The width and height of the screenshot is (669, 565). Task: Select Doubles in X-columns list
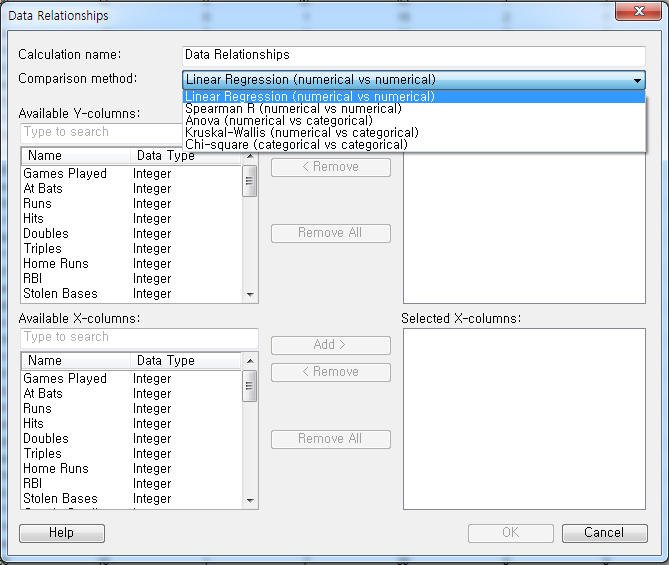(x=131, y=438)
